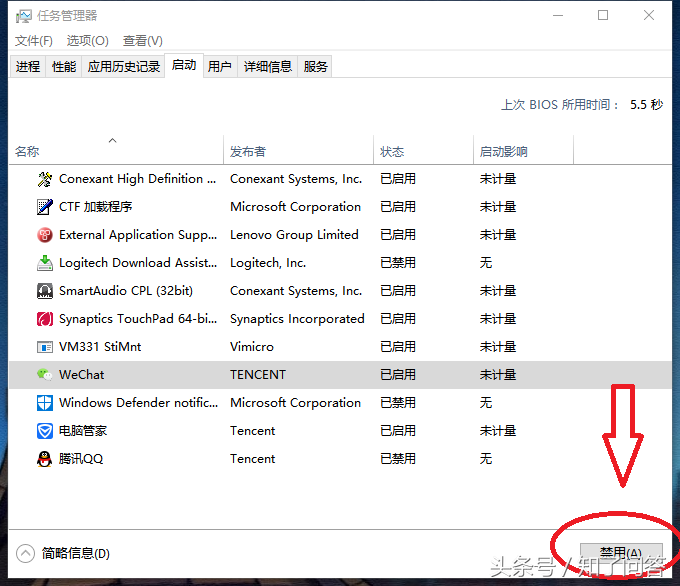
Task: Click 已启用 status in VM331 StiMnt row
Action: [x=398, y=347]
